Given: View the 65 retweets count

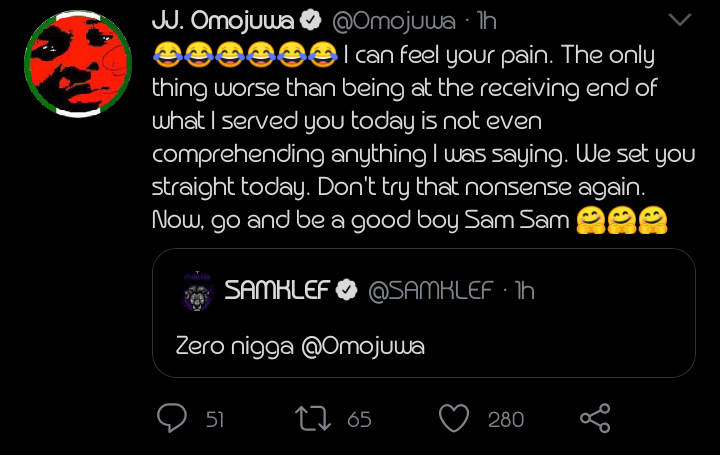Looking at the screenshot, I should point(359,420).
